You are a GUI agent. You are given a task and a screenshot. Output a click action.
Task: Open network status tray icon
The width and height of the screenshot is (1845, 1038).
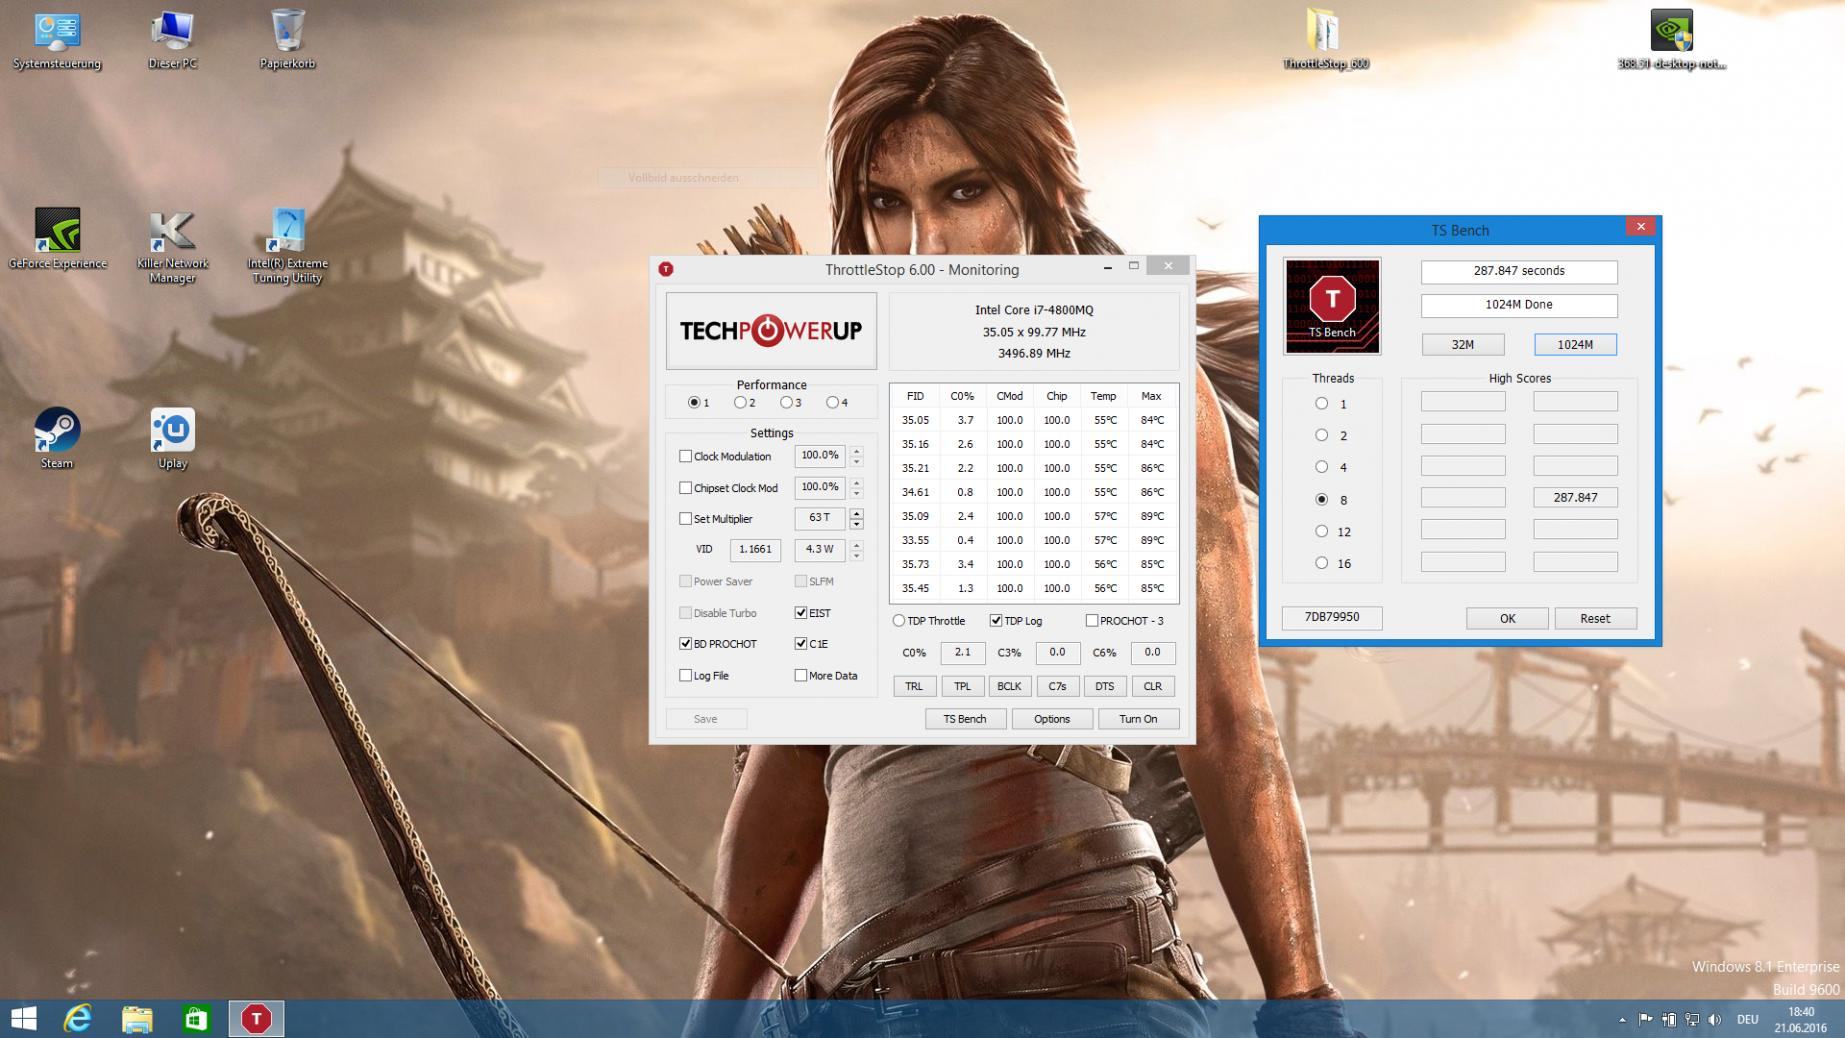1692,1020
